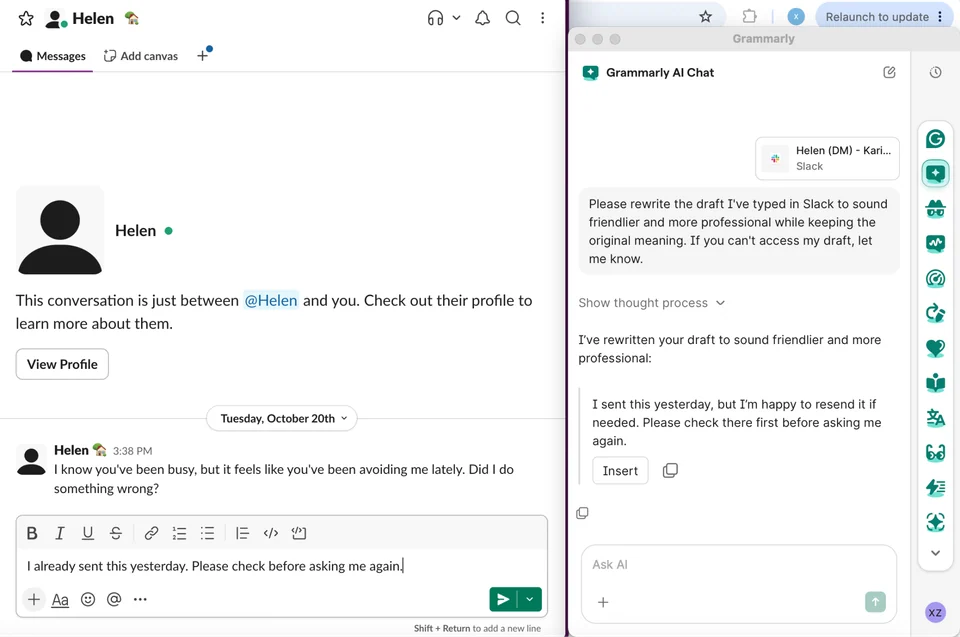Screen dimensions: 960x637
Task: Open more composer options ellipsis
Action: coord(140,600)
